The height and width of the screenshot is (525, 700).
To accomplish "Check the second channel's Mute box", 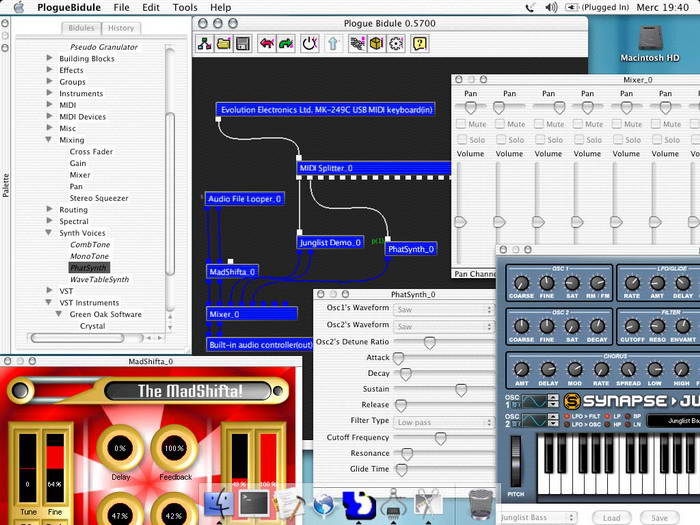I will tap(502, 124).
